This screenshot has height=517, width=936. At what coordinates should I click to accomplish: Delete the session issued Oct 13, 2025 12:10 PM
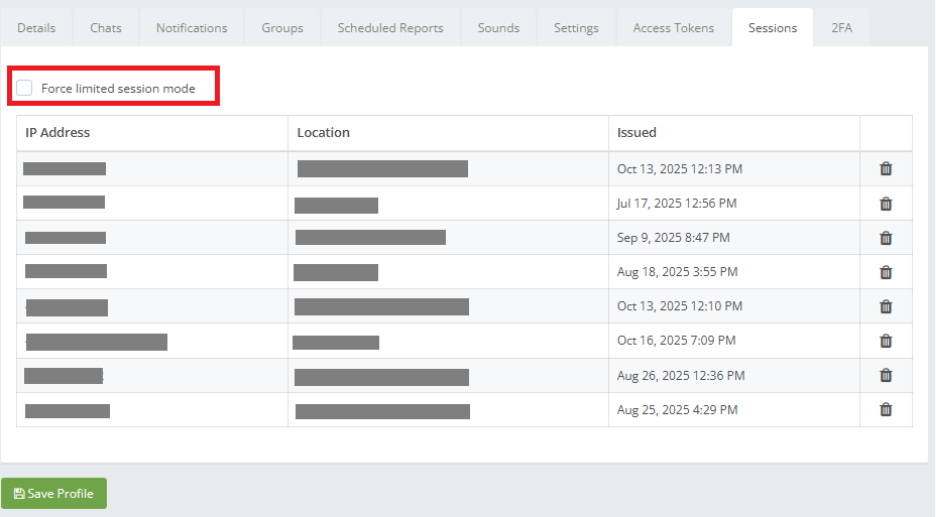885,306
